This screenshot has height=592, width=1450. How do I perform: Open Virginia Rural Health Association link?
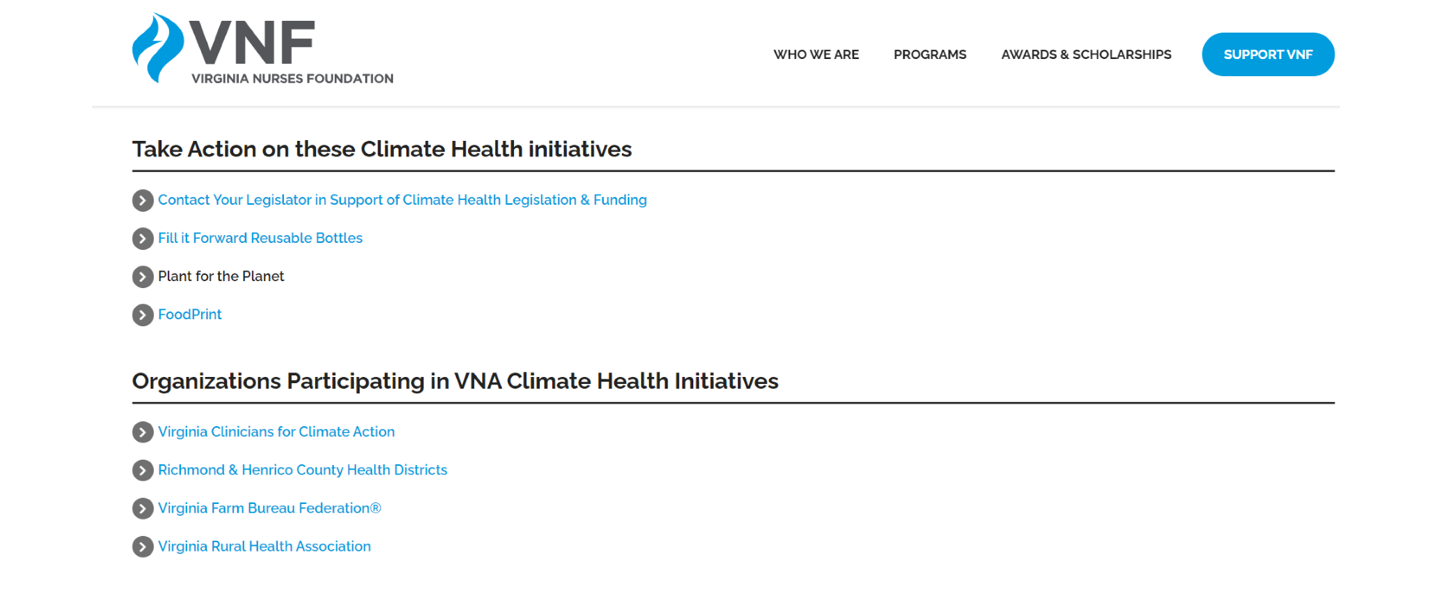coord(264,546)
